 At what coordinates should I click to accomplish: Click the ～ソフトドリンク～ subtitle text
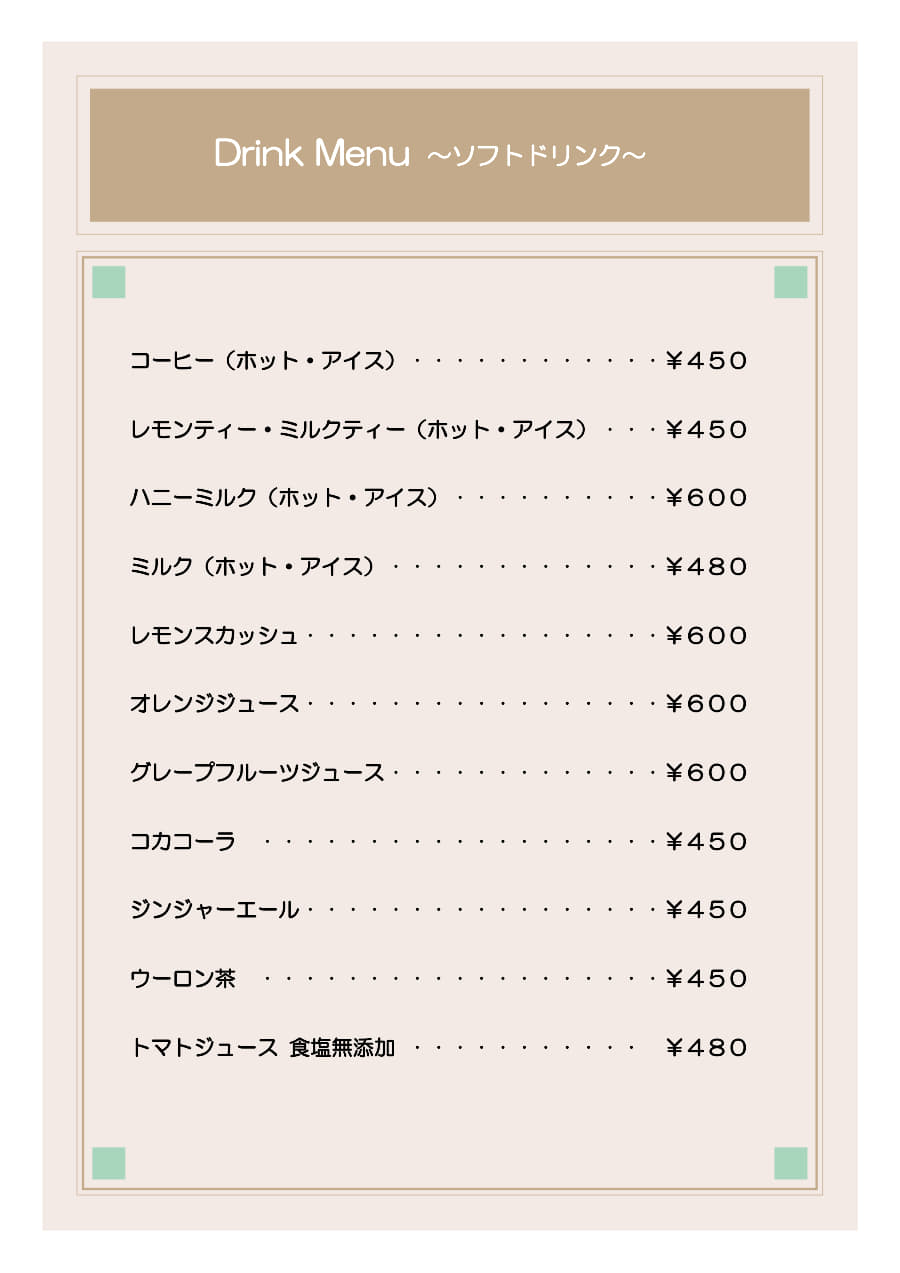[537, 156]
